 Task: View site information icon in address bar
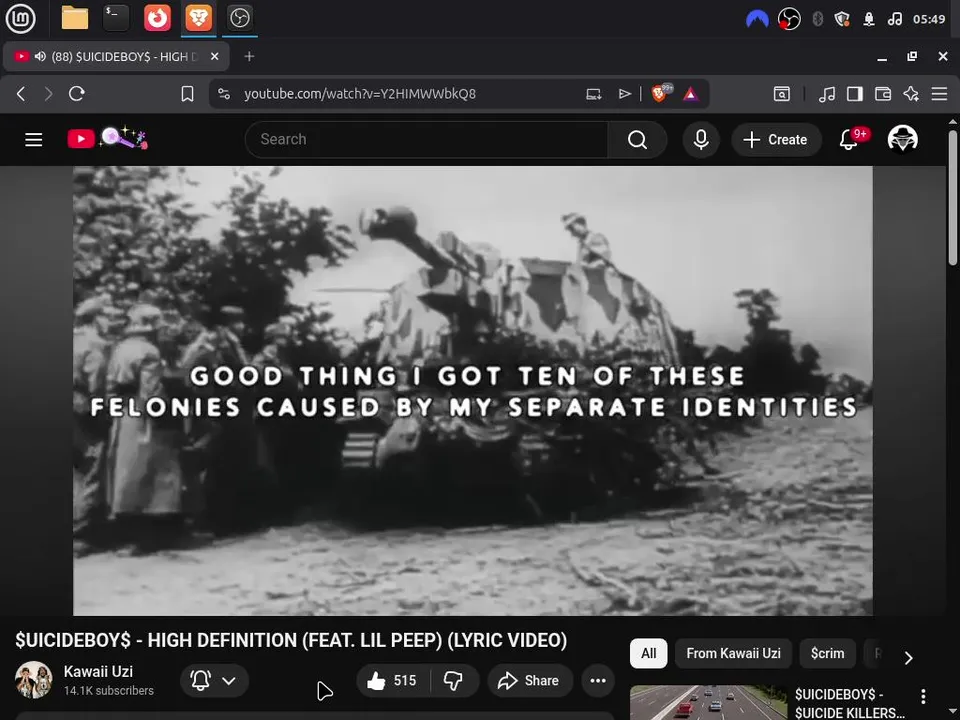pos(224,94)
